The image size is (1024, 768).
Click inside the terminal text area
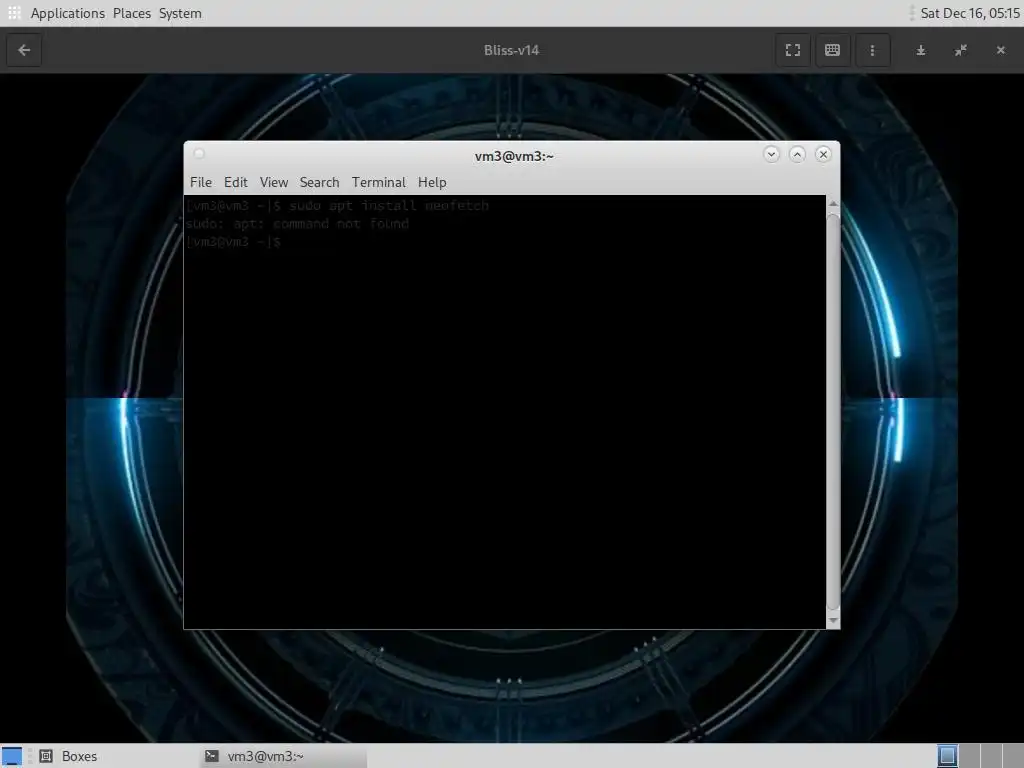click(505, 412)
